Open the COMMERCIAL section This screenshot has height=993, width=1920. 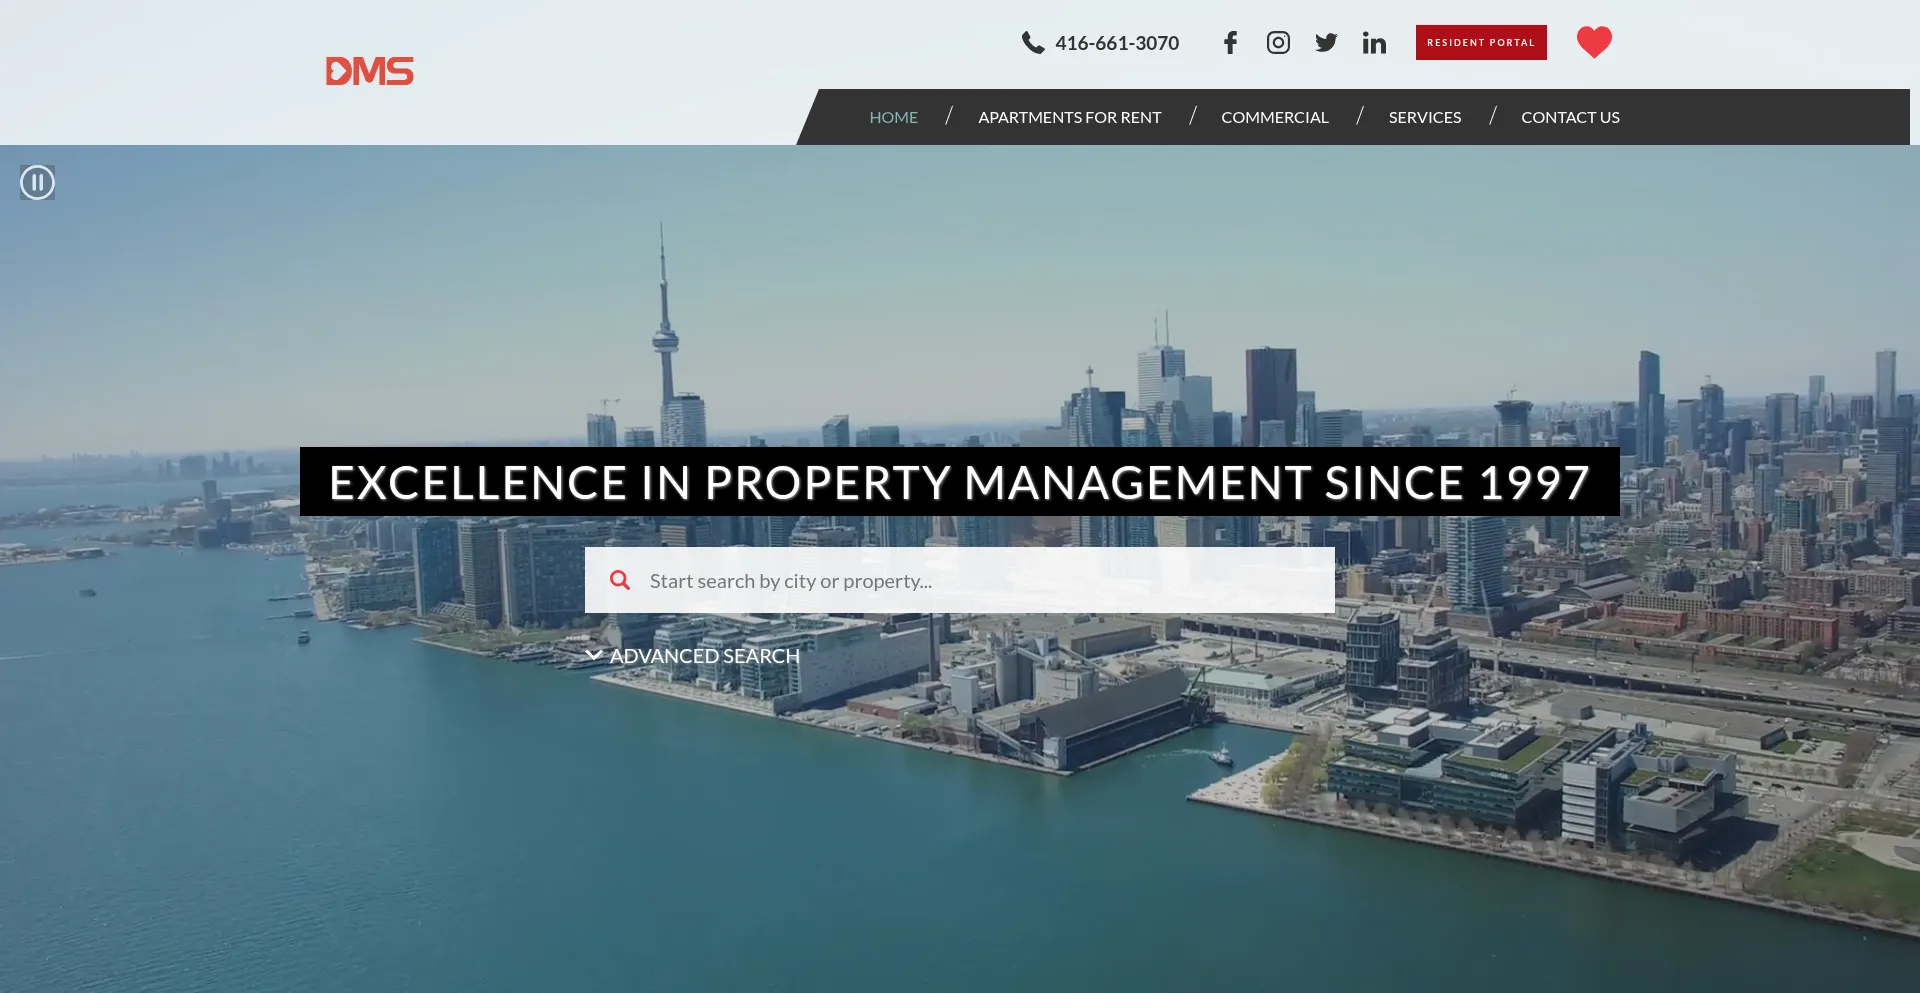point(1274,117)
